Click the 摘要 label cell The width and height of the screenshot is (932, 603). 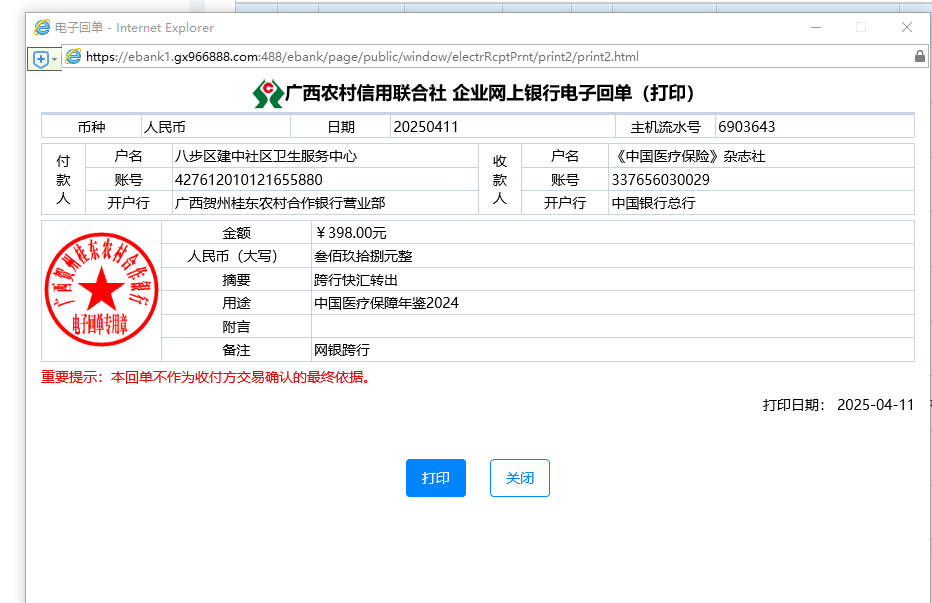(236, 280)
